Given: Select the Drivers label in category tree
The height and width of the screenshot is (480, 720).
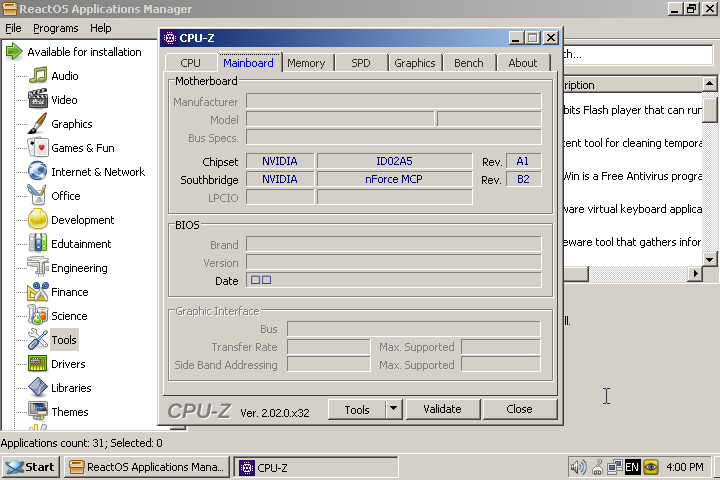Looking at the screenshot, I should tap(68, 364).
